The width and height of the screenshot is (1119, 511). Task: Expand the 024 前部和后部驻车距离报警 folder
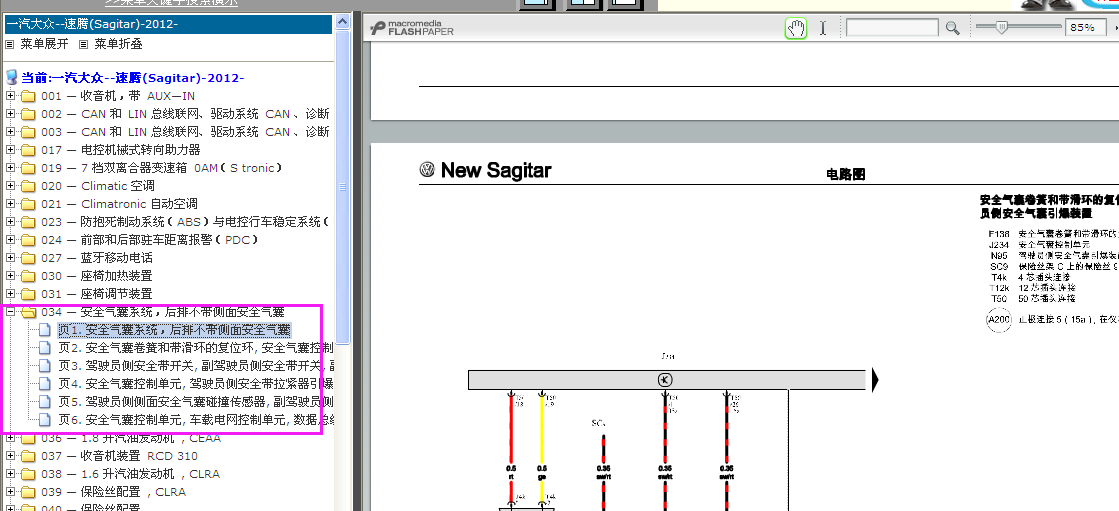(10, 240)
